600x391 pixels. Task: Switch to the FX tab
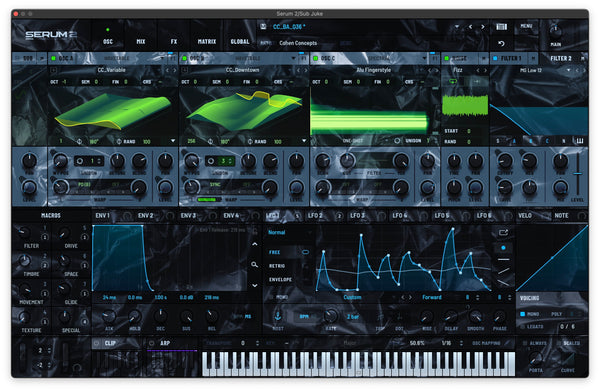click(x=174, y=41)
